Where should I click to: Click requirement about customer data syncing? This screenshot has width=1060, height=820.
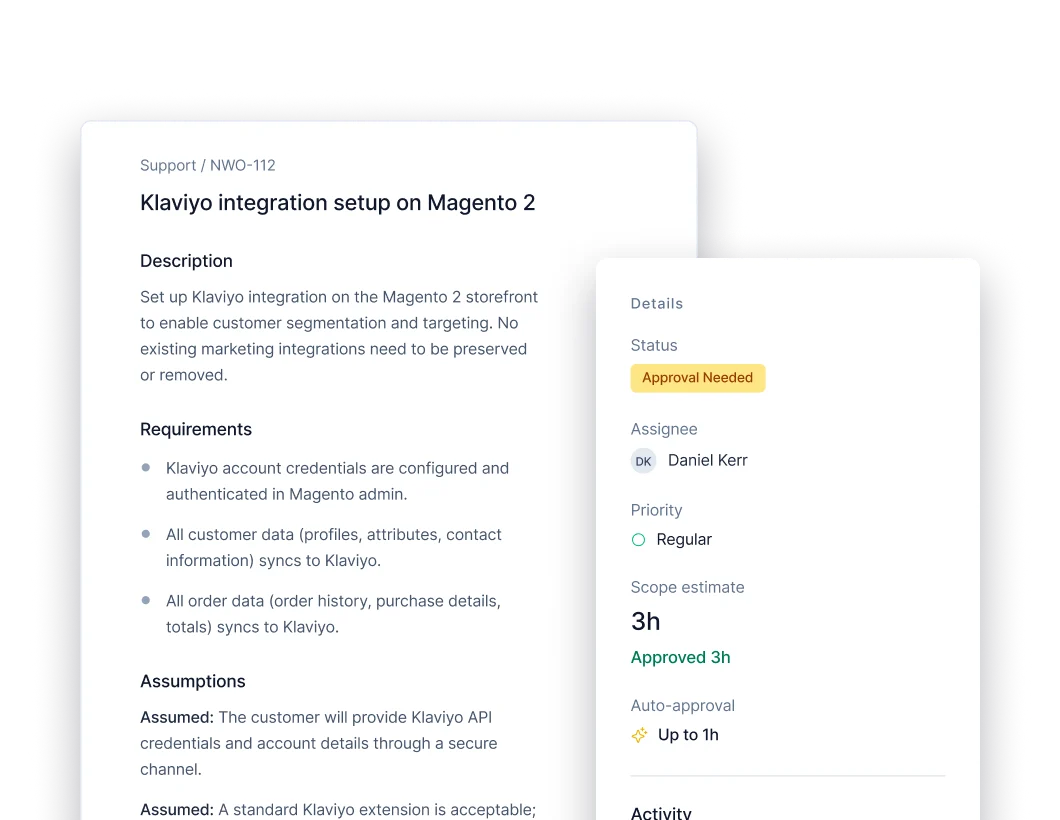333,548
